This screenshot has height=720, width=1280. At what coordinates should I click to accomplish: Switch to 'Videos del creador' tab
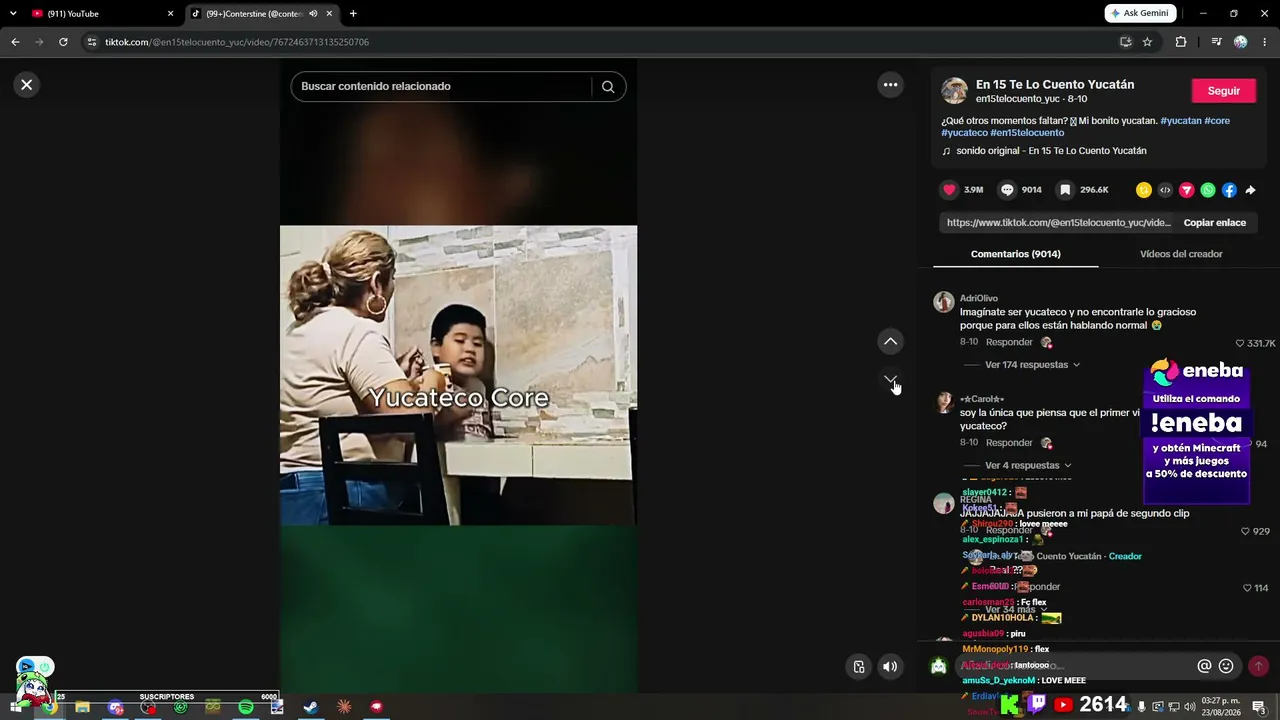click(x=1181, y=254)
